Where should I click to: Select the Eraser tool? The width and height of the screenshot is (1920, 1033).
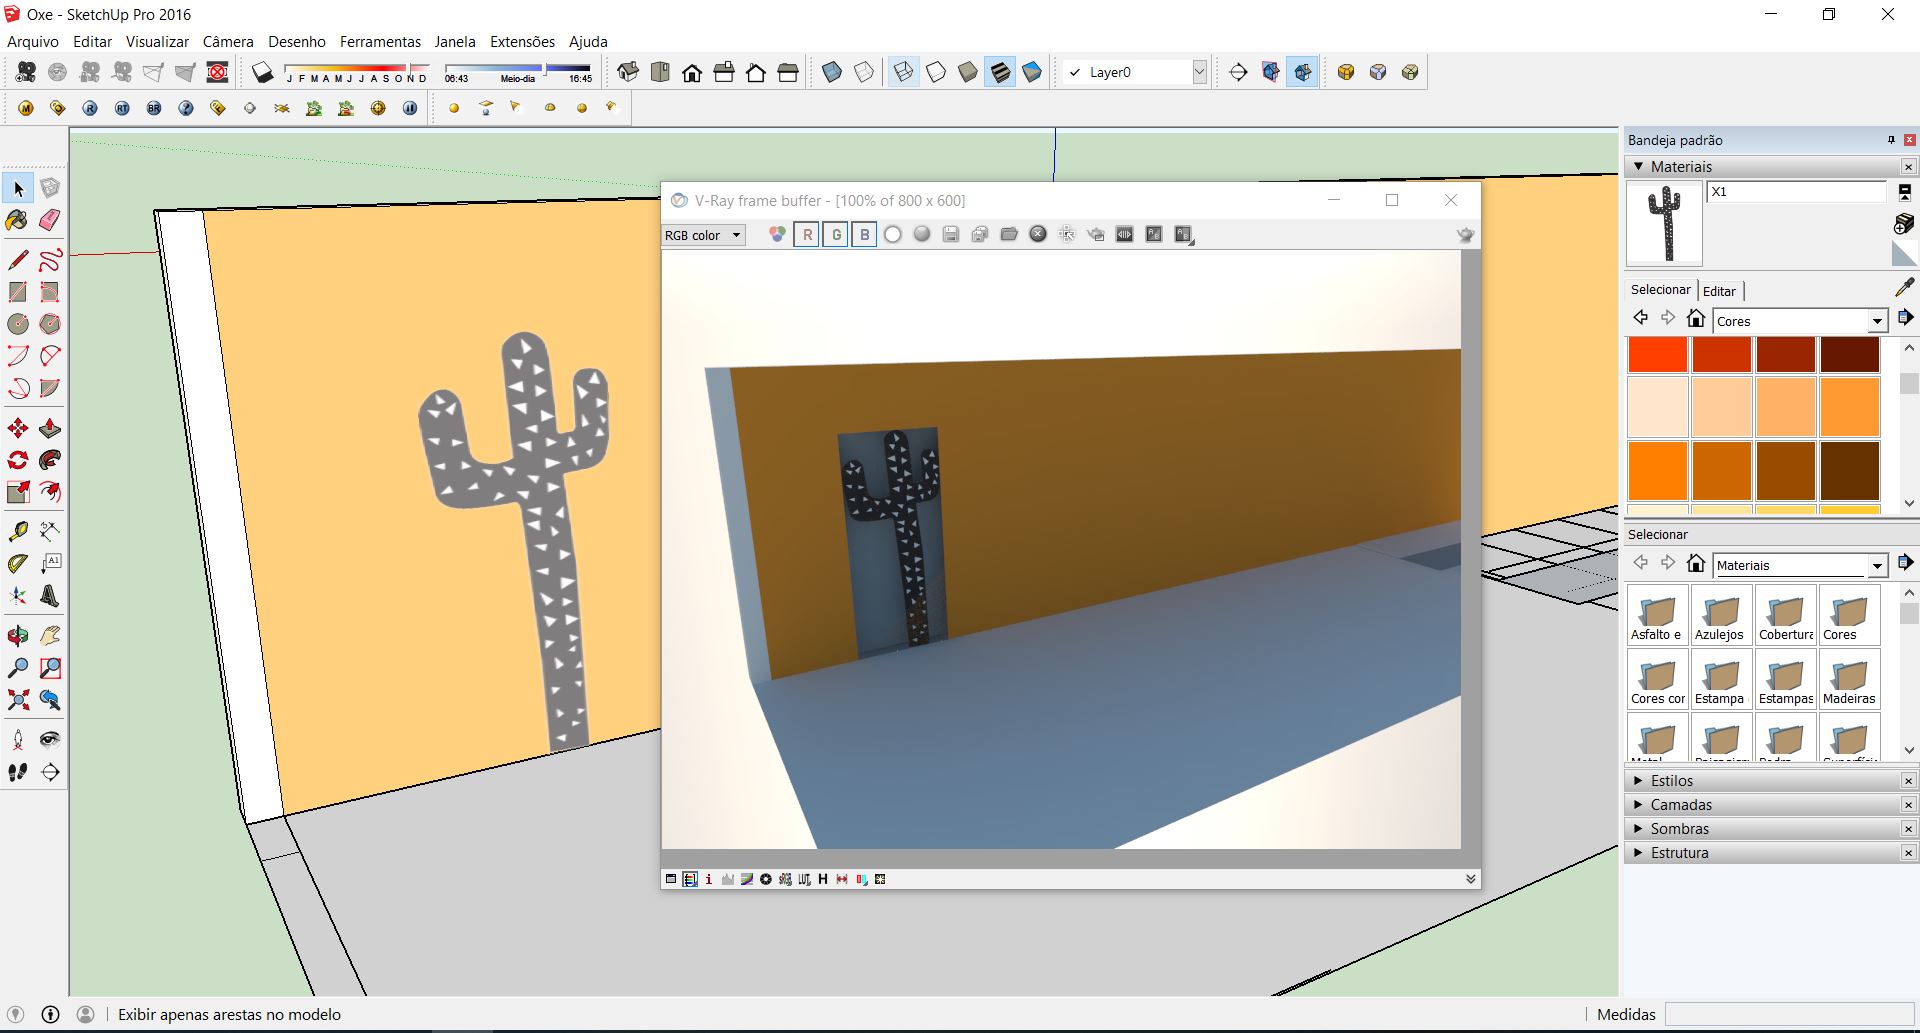pos(50,220)
